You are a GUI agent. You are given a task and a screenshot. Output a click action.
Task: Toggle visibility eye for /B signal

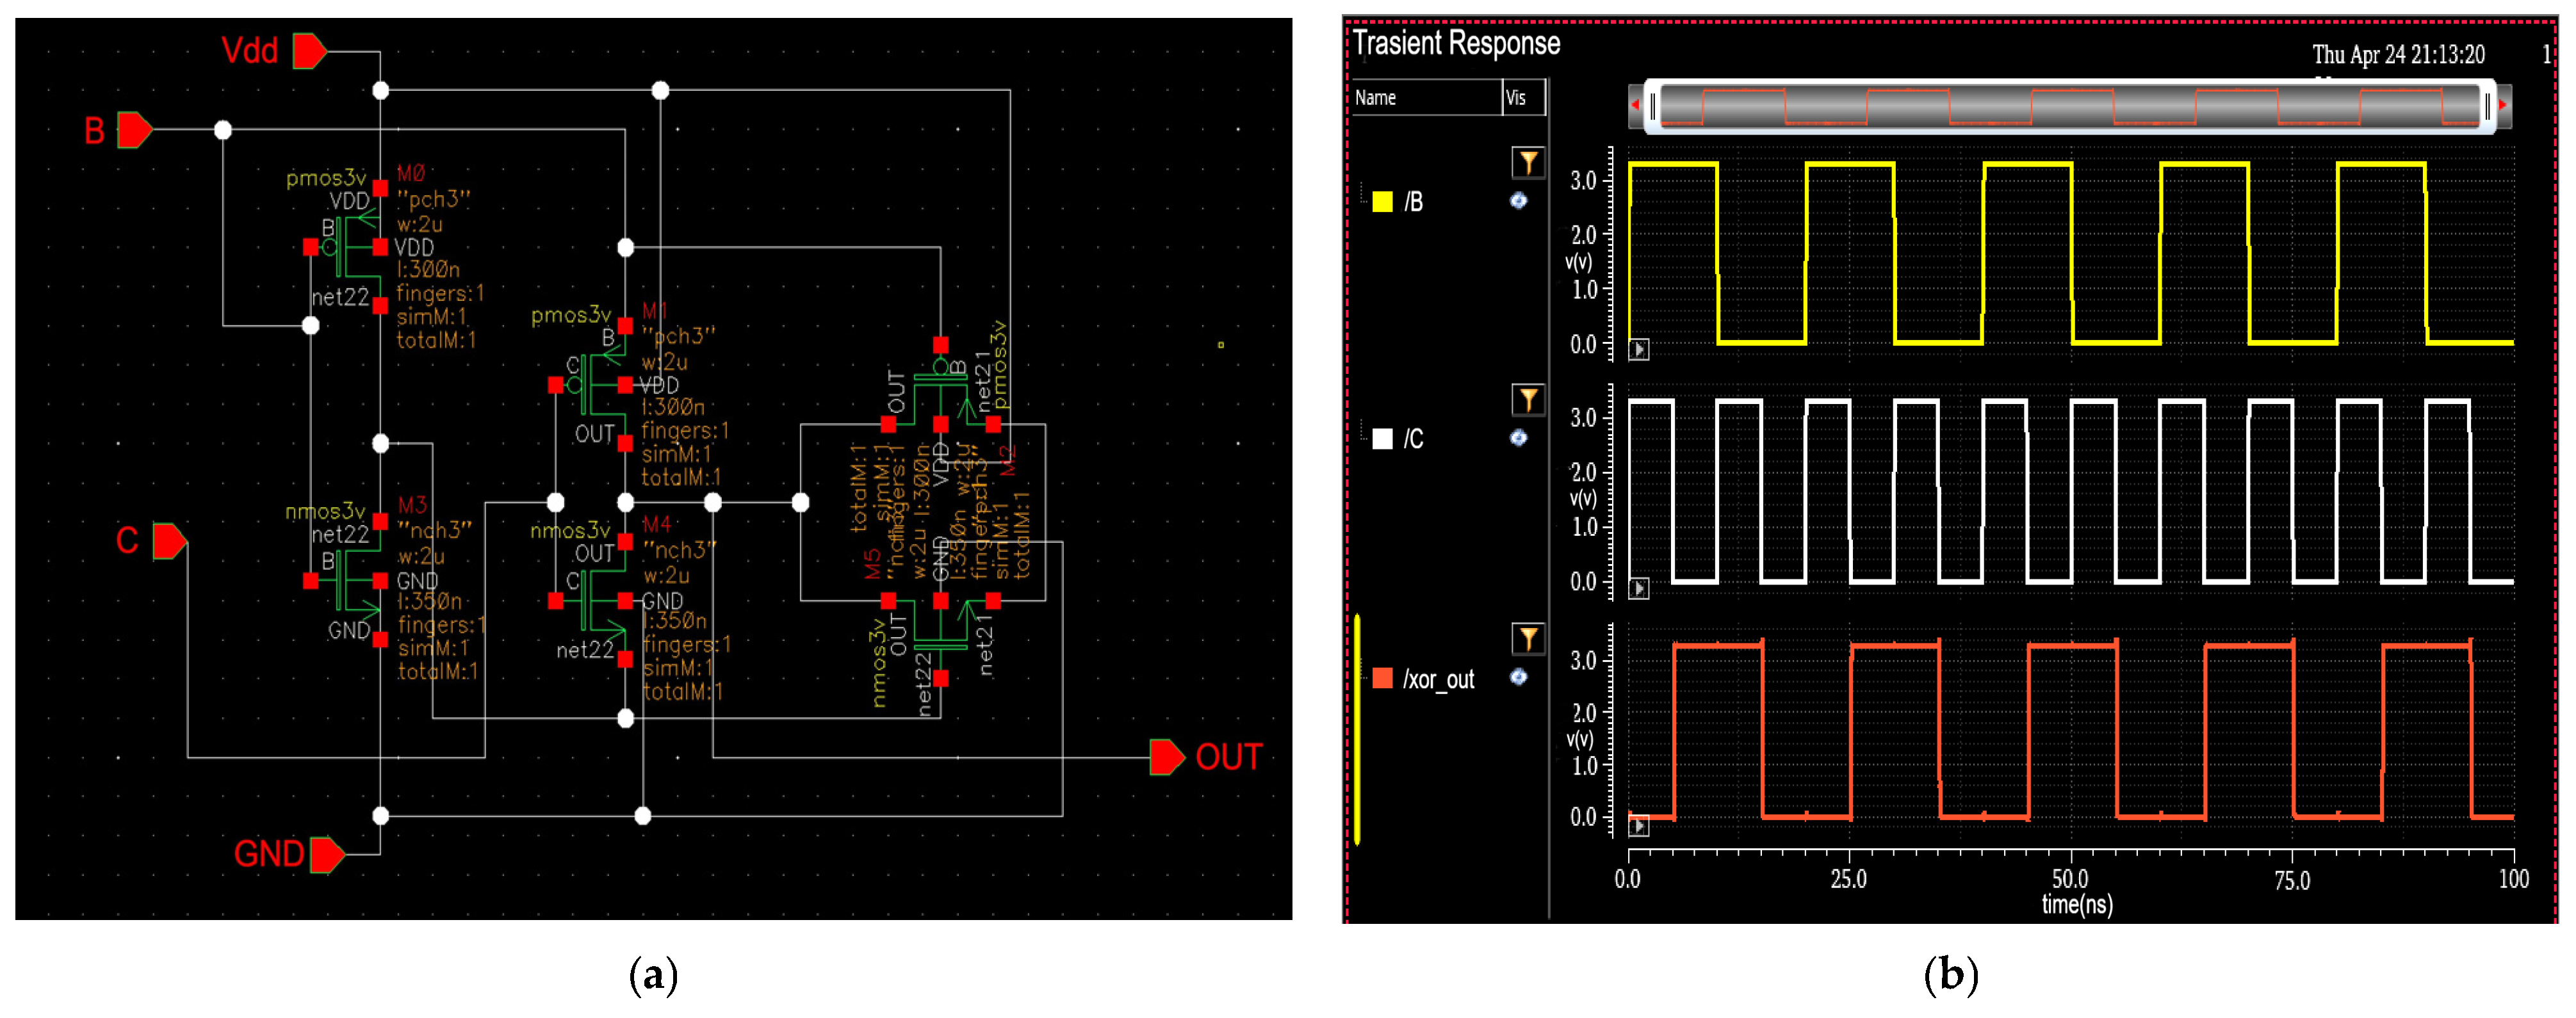tap(1518, 201)
